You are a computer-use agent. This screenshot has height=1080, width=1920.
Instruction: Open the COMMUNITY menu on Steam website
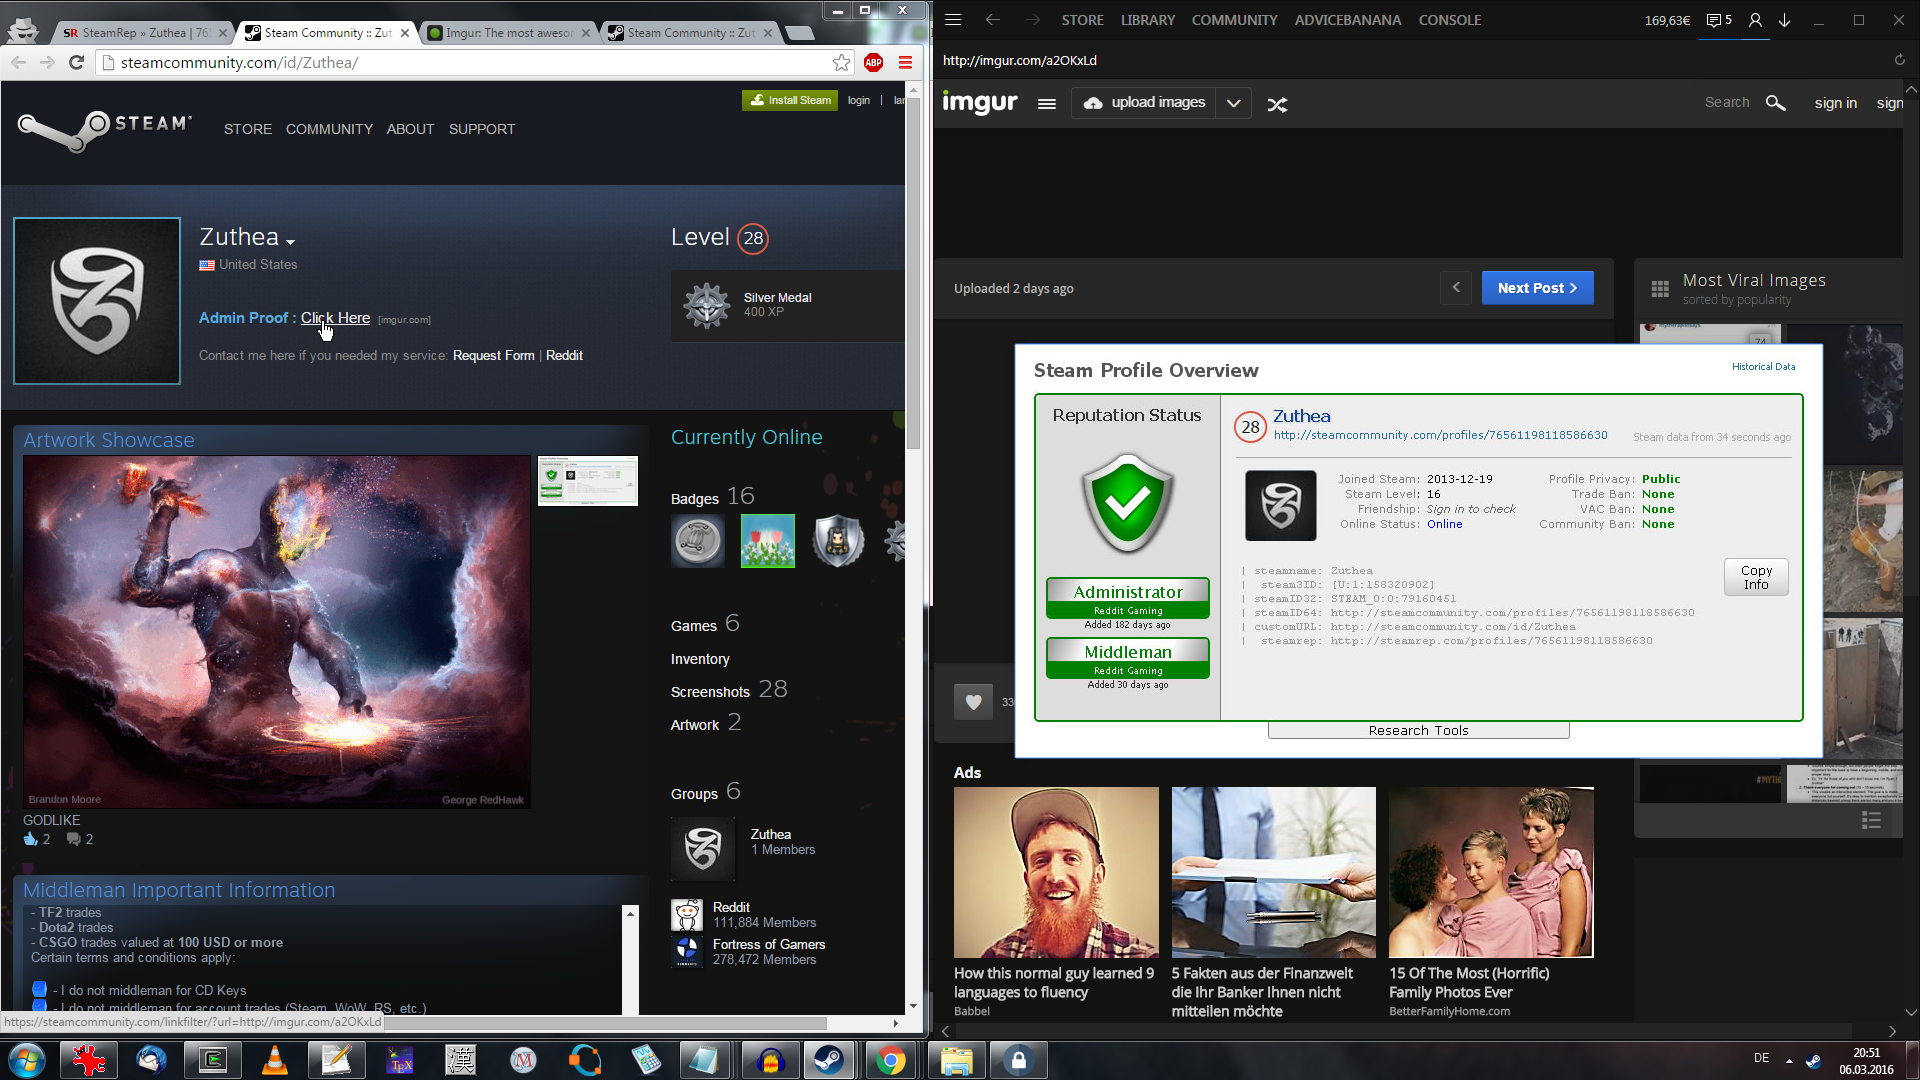tap(329, 129)
